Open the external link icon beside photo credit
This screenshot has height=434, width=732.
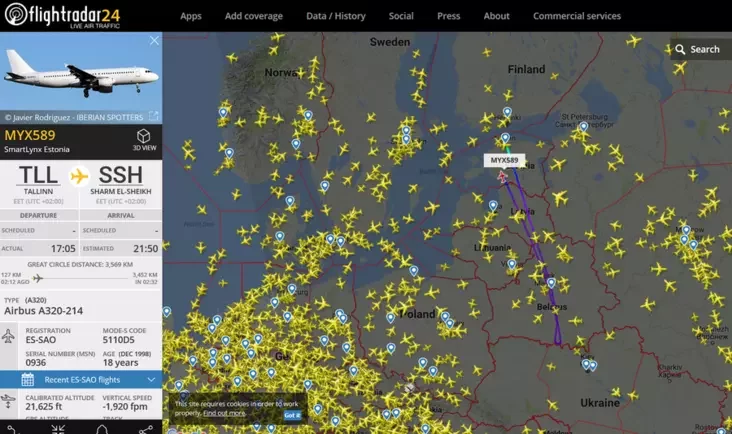click(153, 116)
